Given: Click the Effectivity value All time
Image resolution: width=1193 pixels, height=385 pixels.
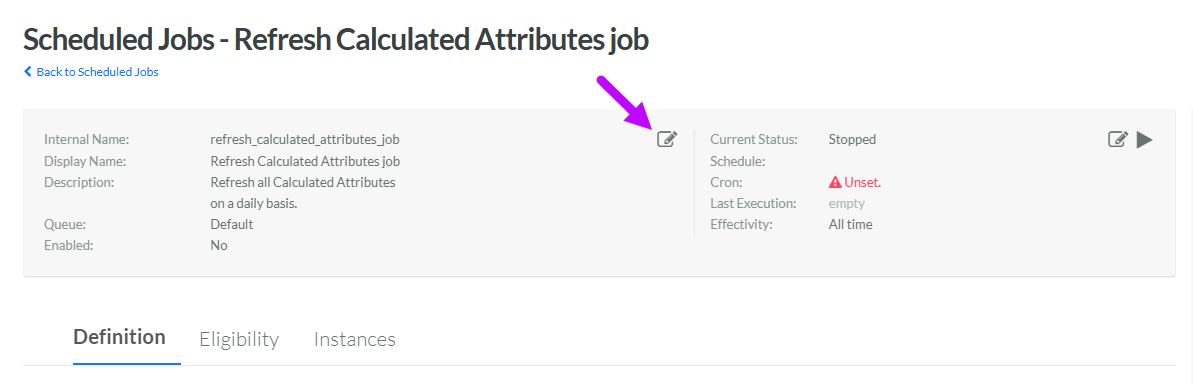Looking at the screenshot, I should pyautogui.click(x=851, y=224).
